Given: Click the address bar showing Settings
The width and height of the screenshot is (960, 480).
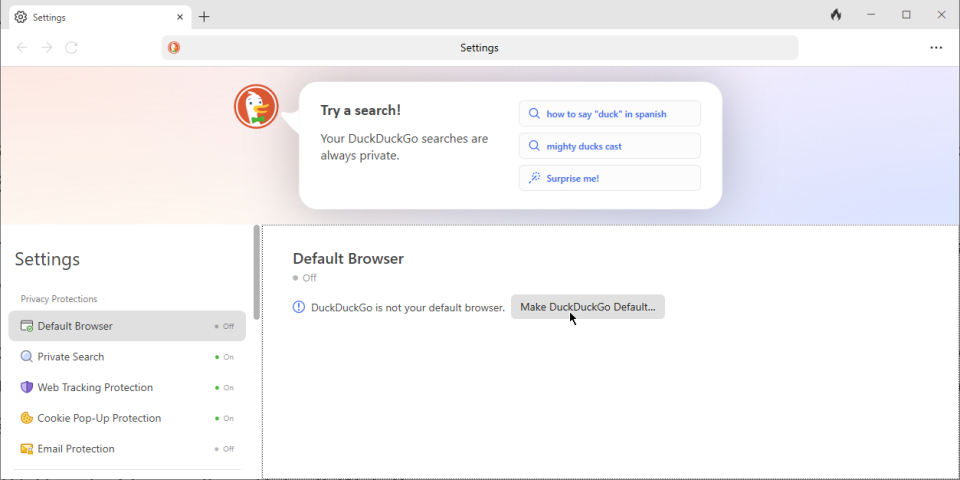Looking at the screenshot, I should point(479,48).
